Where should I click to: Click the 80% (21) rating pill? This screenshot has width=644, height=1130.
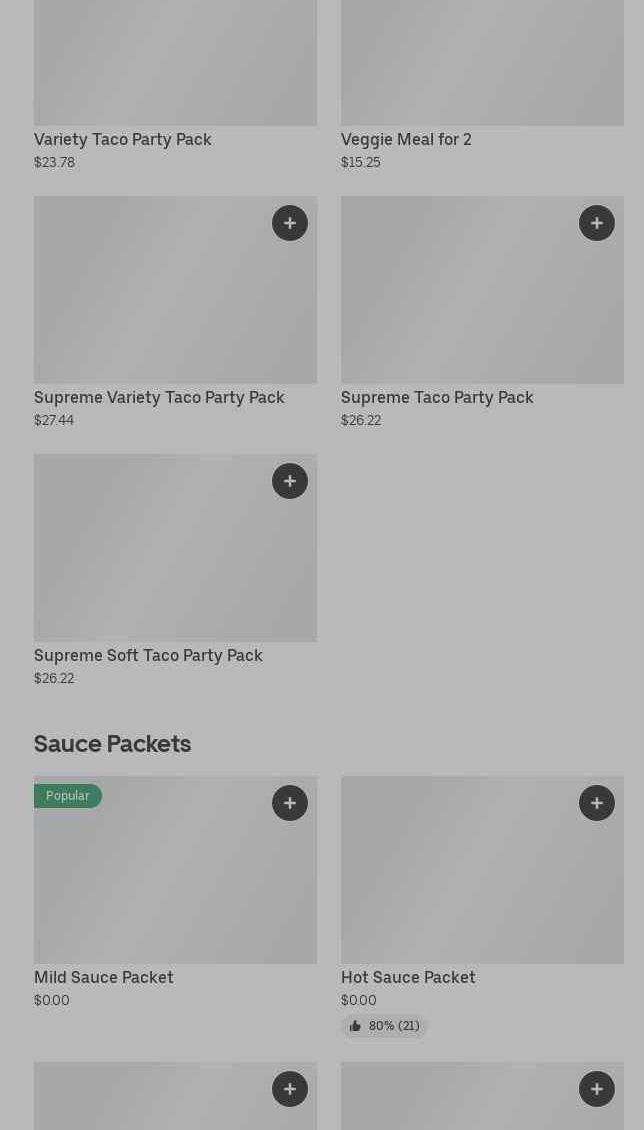point(385,1026)
